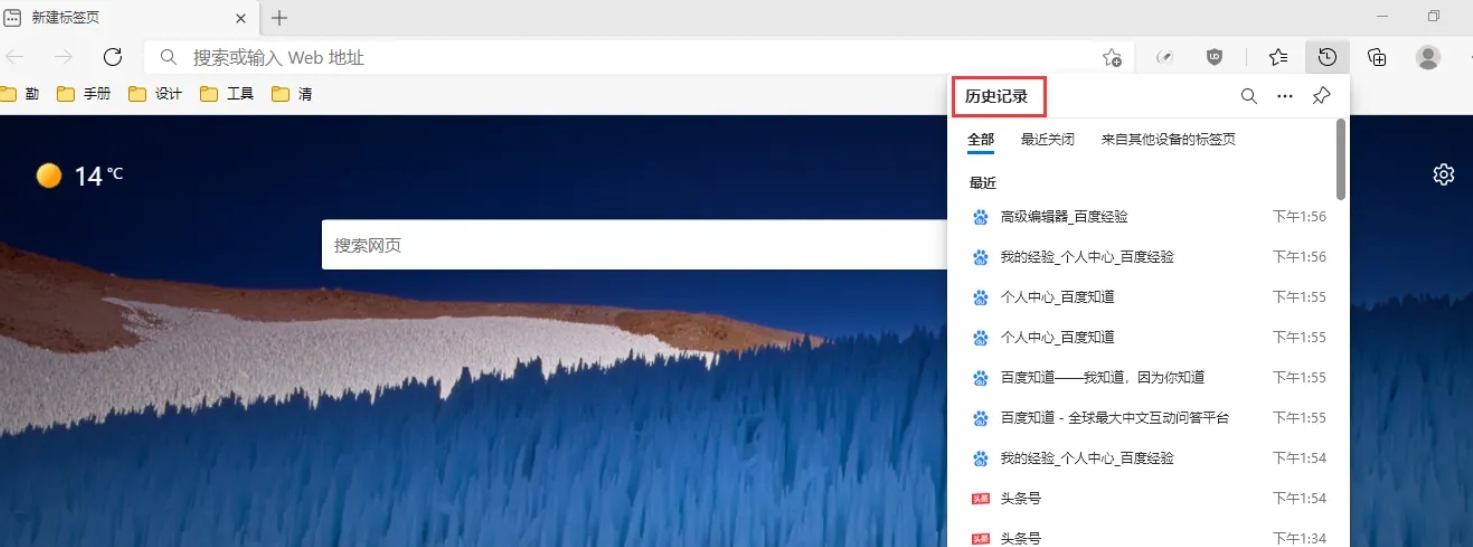Expand the 设计 bookmarks folder
1473x547 pixels.
click(x=156, y=94)
